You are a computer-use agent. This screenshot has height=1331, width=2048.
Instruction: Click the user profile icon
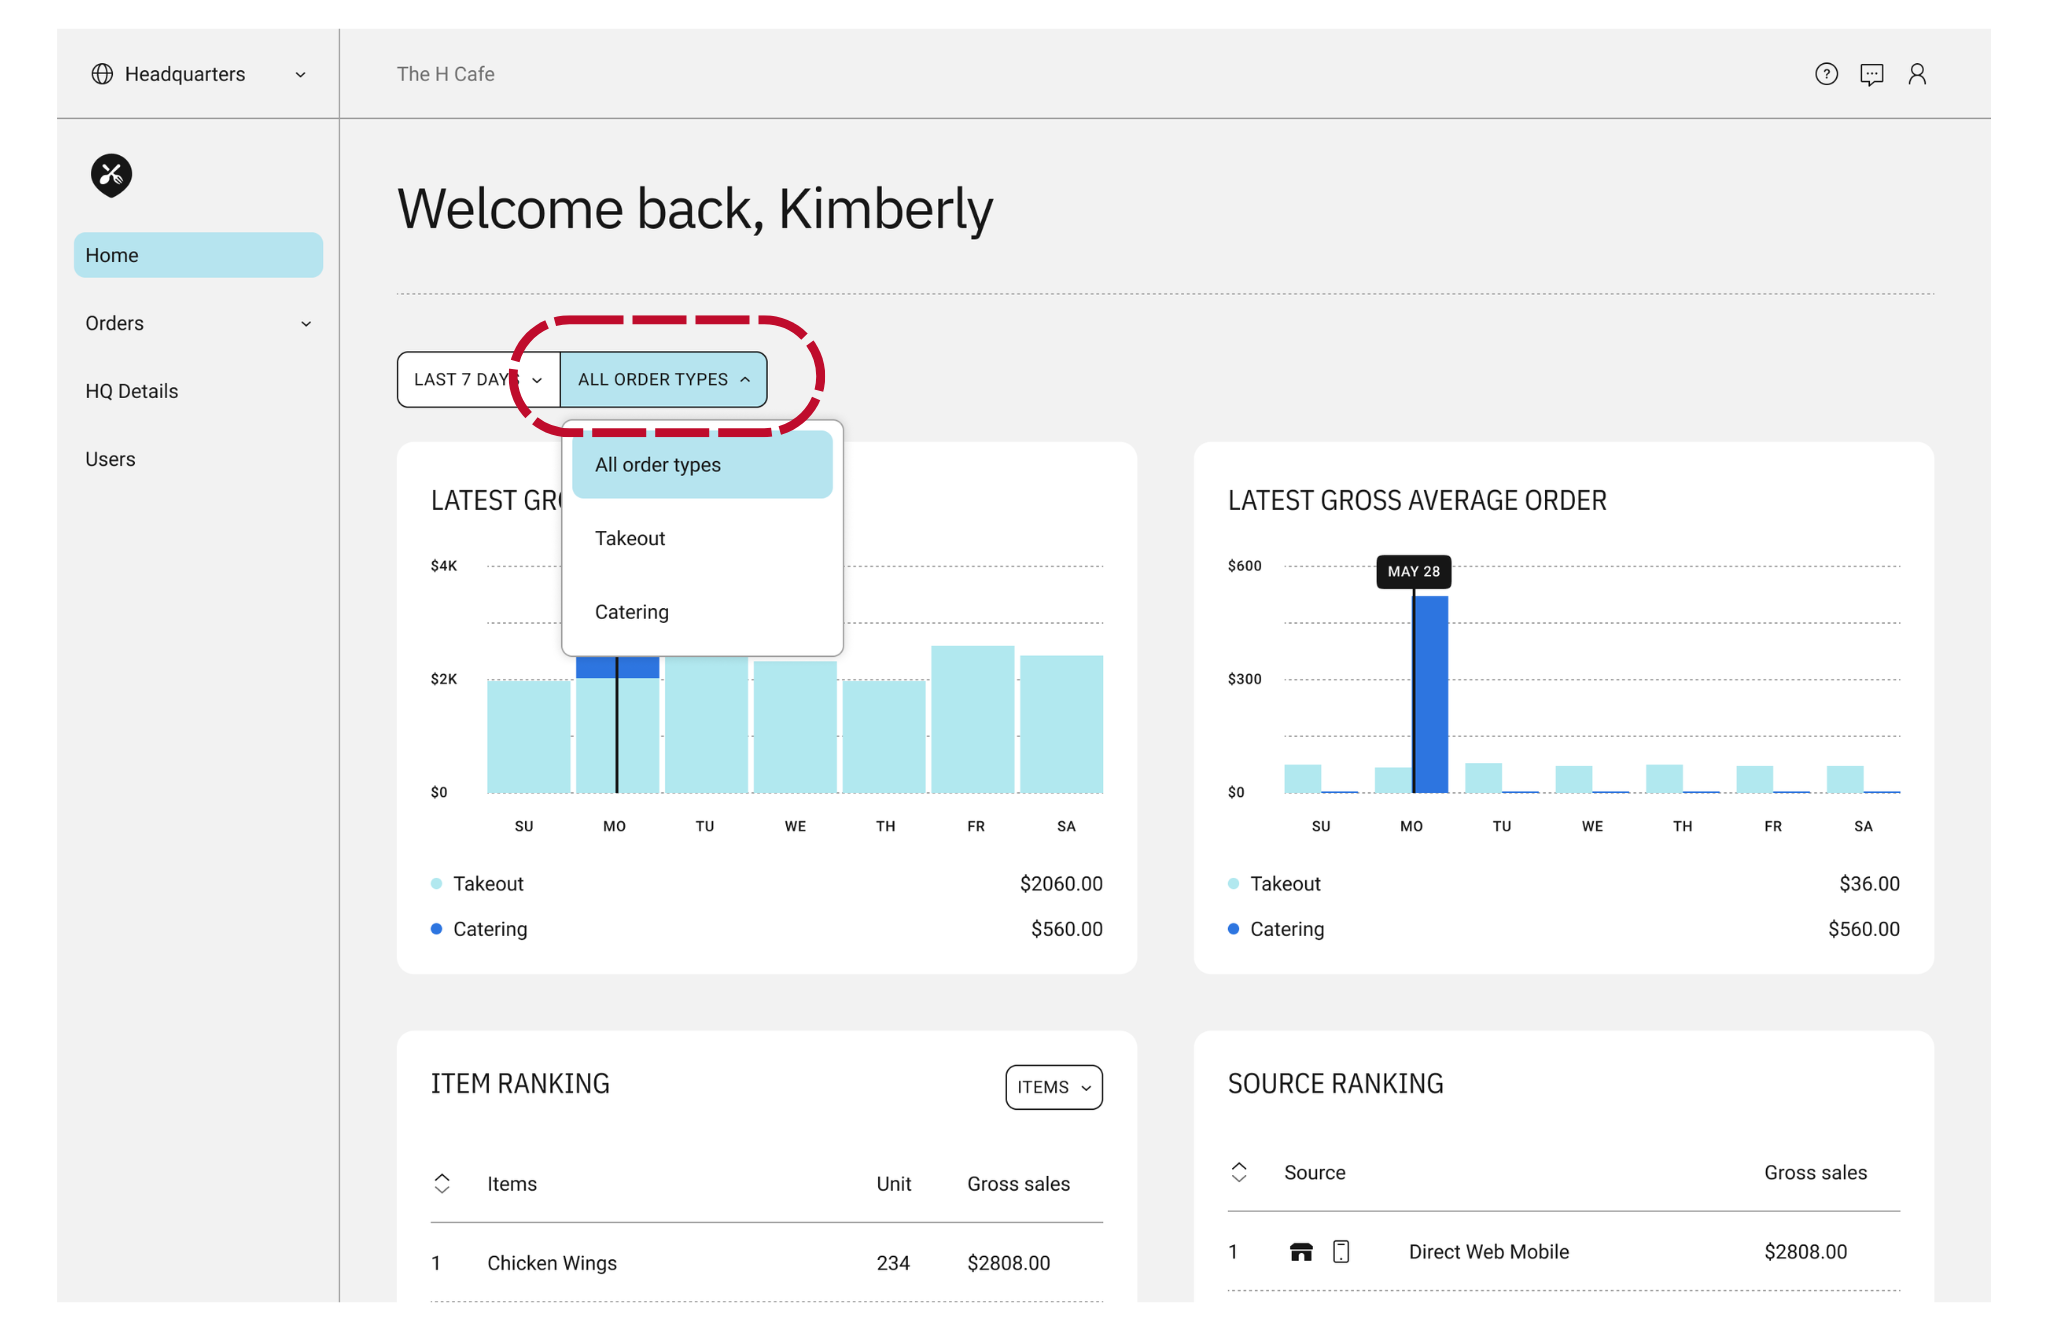click(1916, 74)
